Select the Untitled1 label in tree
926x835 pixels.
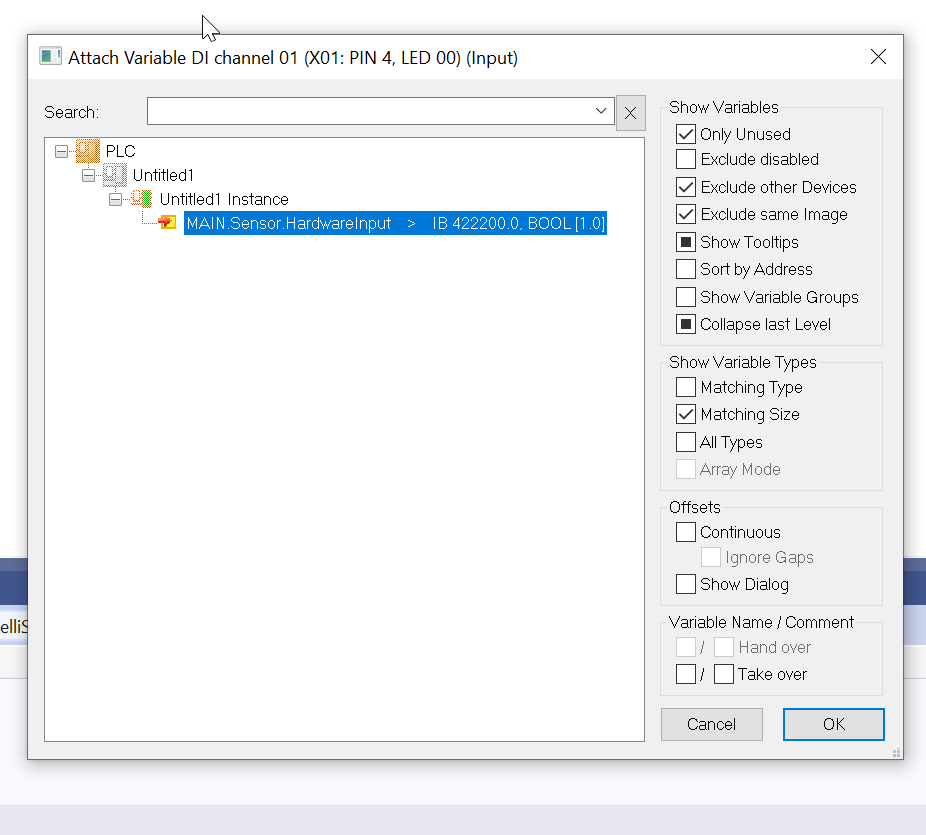163,175
